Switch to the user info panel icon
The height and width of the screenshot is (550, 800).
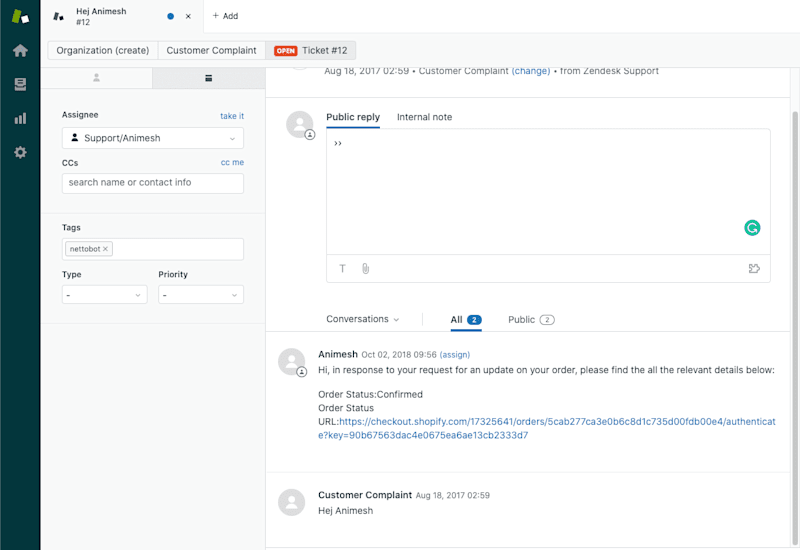(x=96, y=78)
